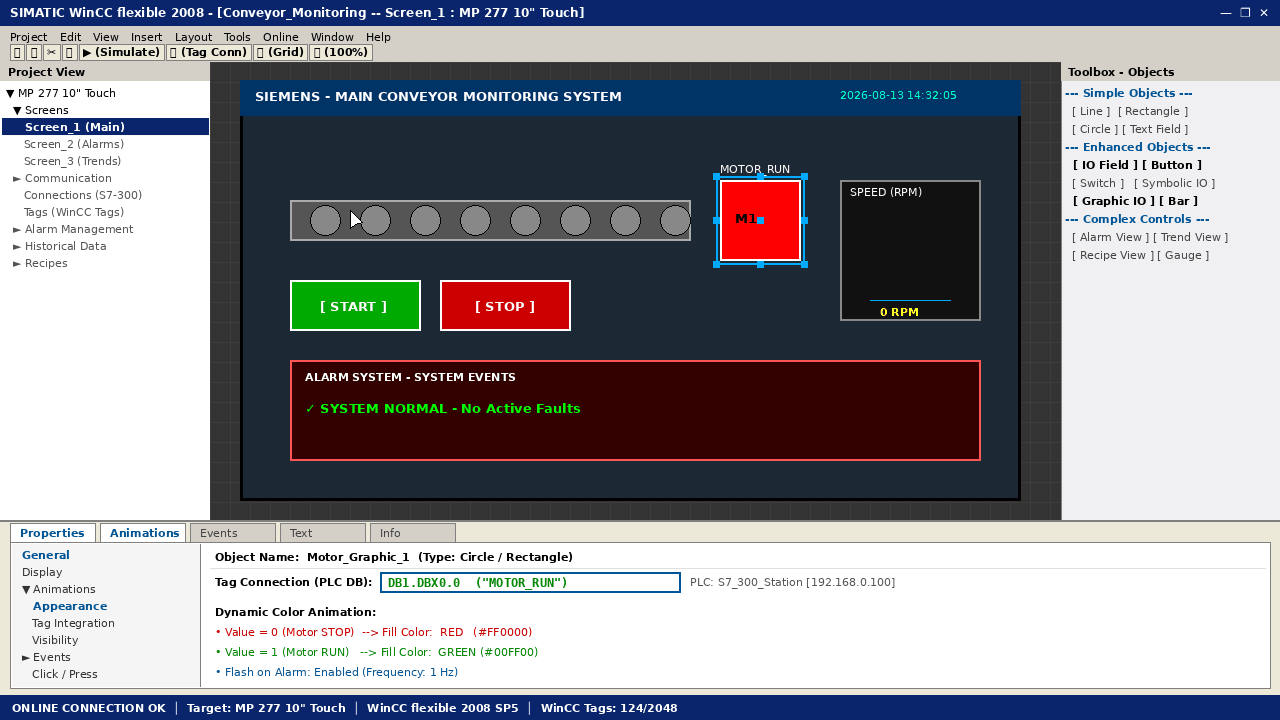1280x720 pixels.
Task: Open Connections (S7-300) item
Action: (x=83, y=195)
